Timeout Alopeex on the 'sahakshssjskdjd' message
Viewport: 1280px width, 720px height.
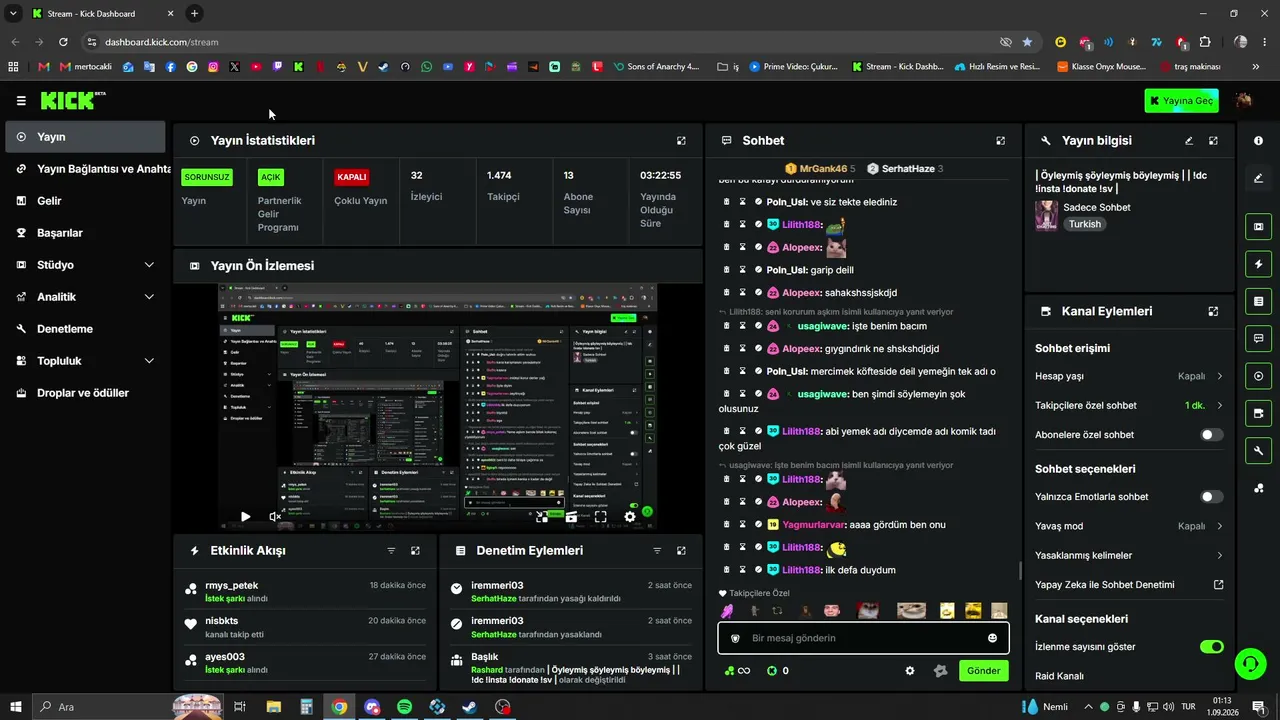(742, 293)
